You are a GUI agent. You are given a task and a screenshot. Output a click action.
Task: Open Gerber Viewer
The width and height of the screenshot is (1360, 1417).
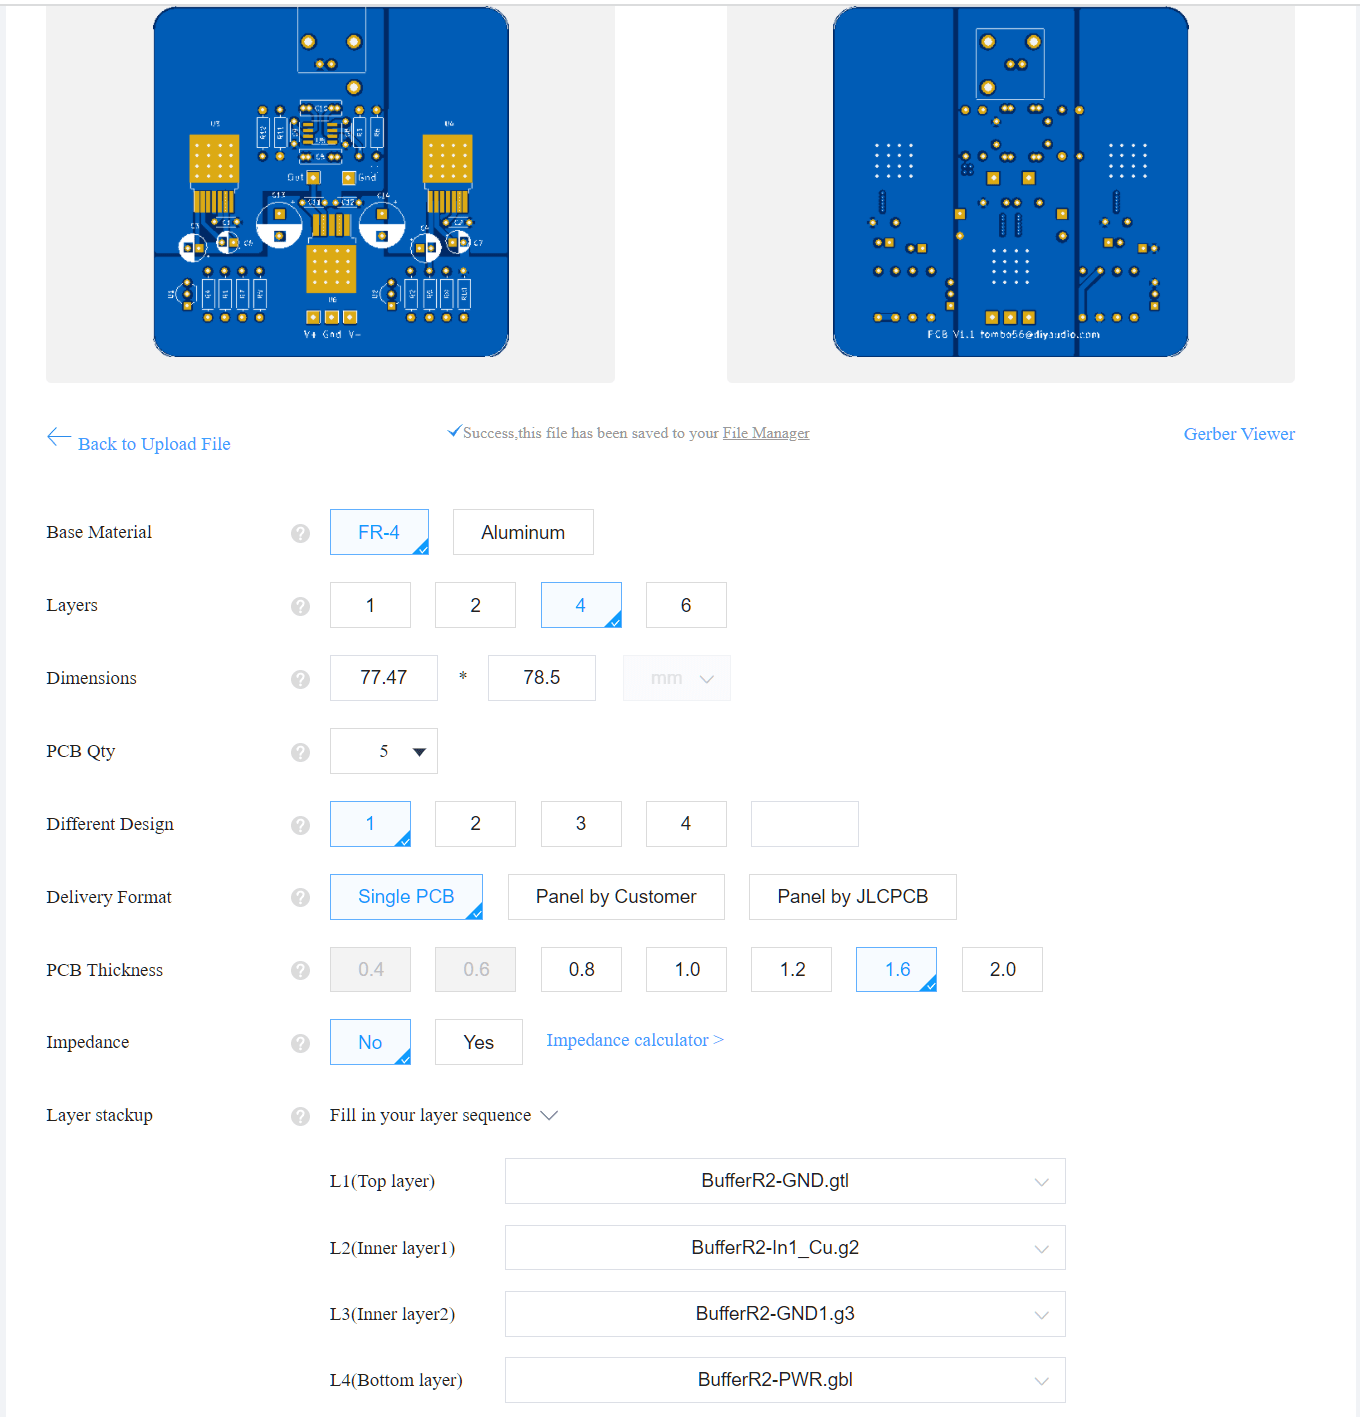(1239, 434)
